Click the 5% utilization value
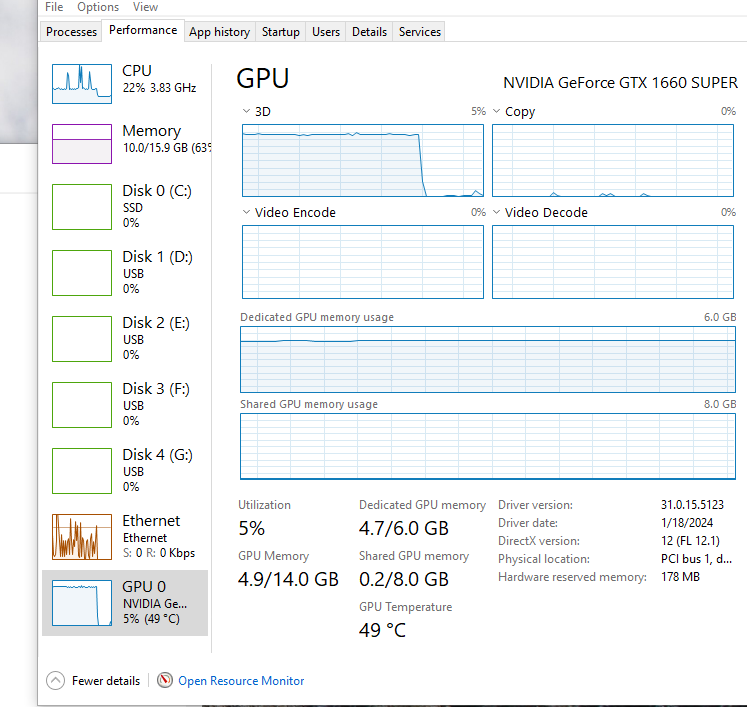 [x=252, y=528]
